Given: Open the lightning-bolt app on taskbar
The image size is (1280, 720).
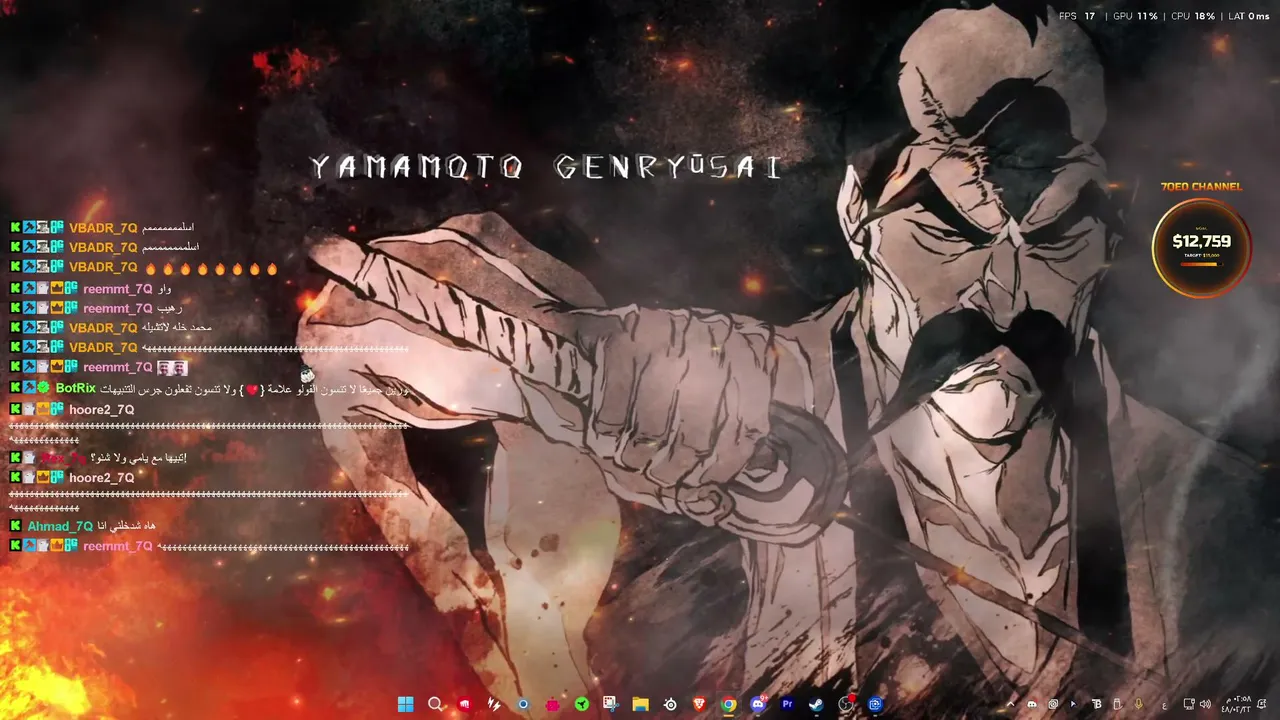Looking at the screenshot, I should [493, 704].
